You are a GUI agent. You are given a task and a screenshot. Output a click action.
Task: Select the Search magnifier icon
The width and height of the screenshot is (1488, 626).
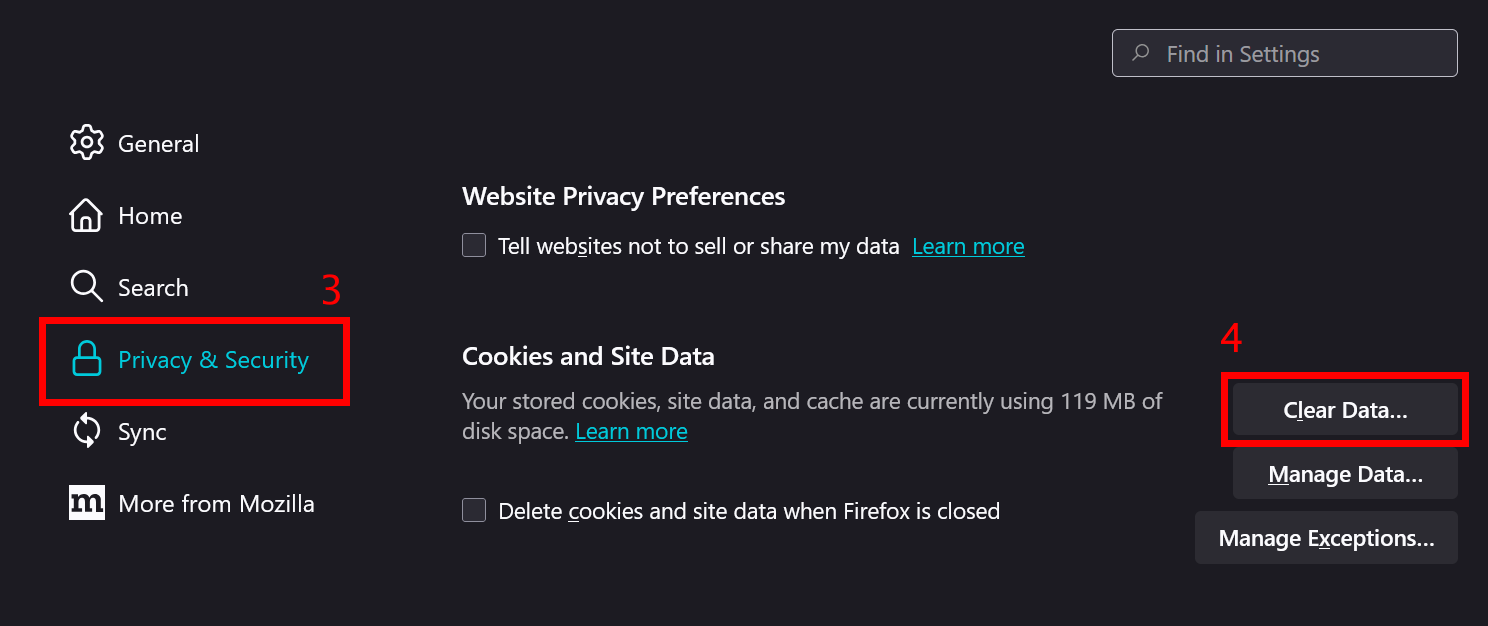click(x=87, y=286)
